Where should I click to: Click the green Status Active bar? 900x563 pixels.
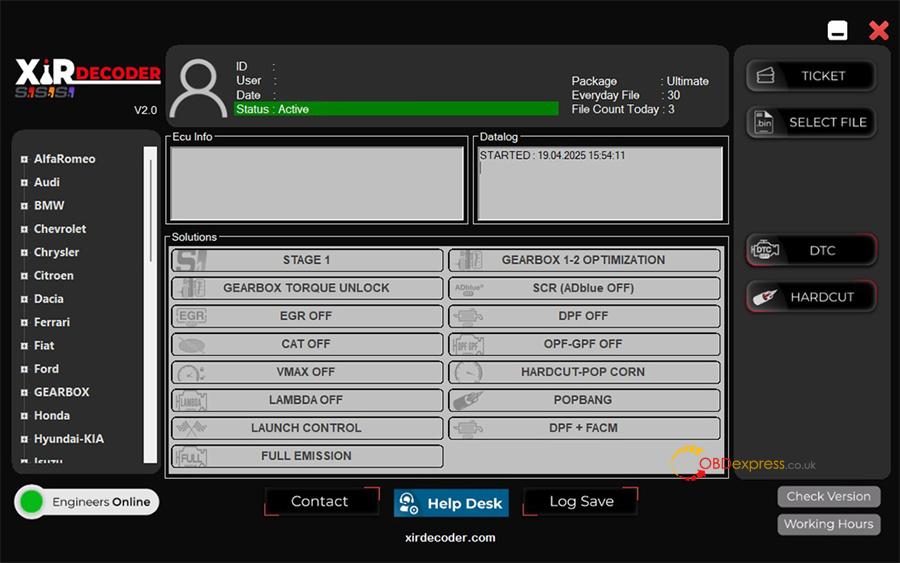(x=396, y=109)
